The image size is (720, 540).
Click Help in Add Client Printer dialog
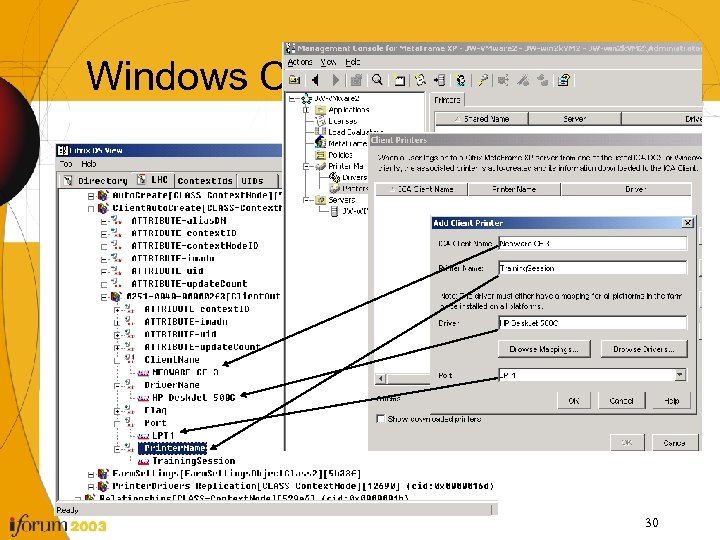(671, 400)
